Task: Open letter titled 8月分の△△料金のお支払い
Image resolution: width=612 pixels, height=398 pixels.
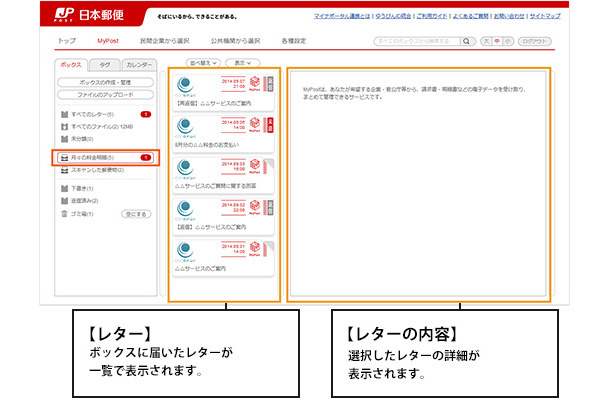Action: point(224,134)
